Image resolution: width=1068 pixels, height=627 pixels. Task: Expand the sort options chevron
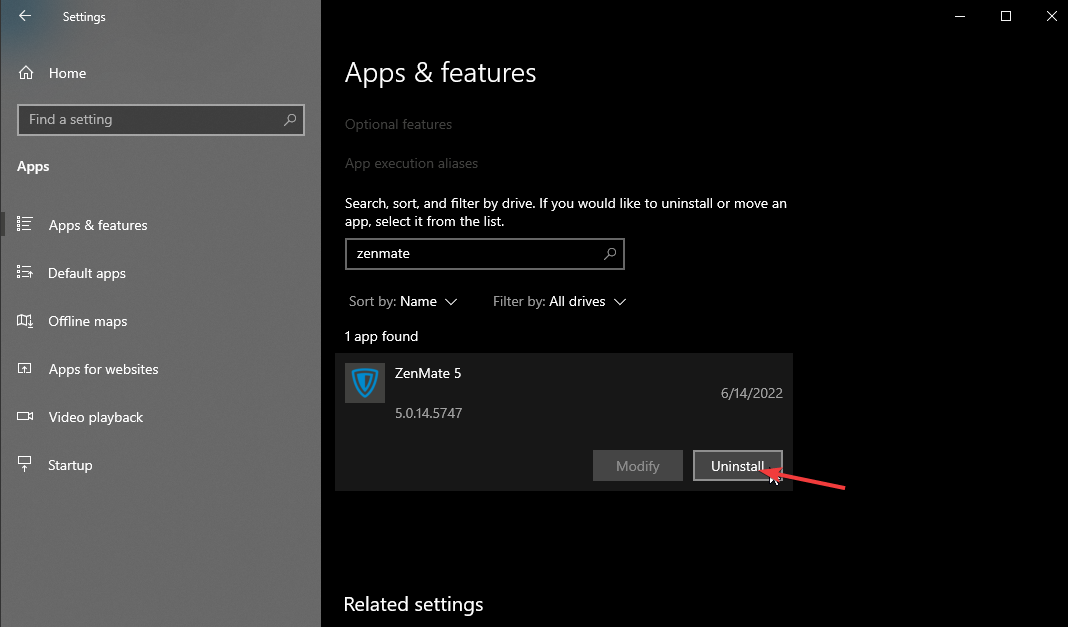coord(452,301)
